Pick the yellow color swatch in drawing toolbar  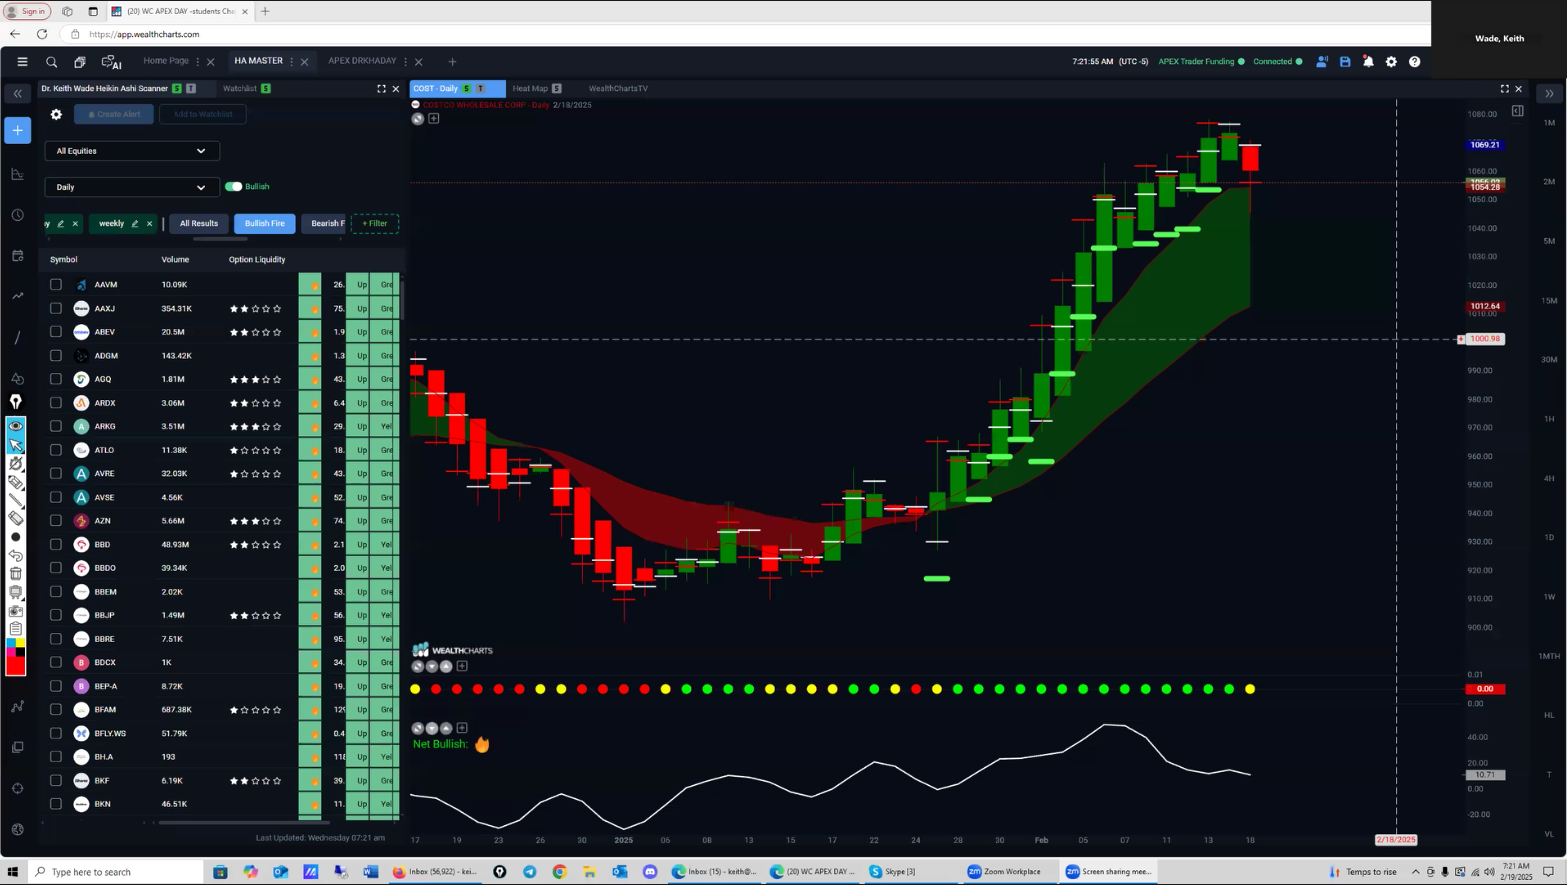point(20,644)
